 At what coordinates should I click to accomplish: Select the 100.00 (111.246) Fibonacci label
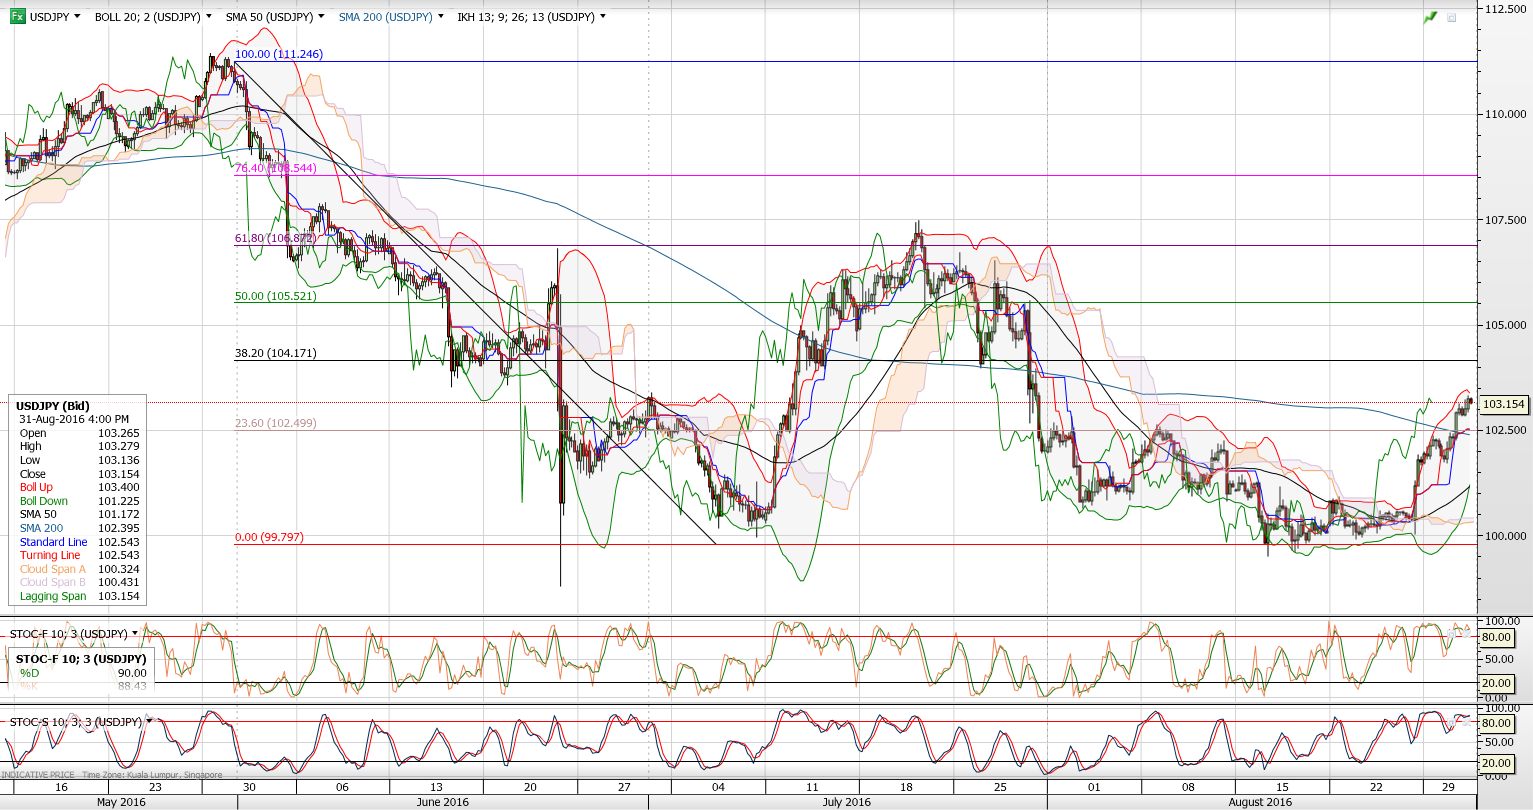pyautogui.click(x=279, y=54)
